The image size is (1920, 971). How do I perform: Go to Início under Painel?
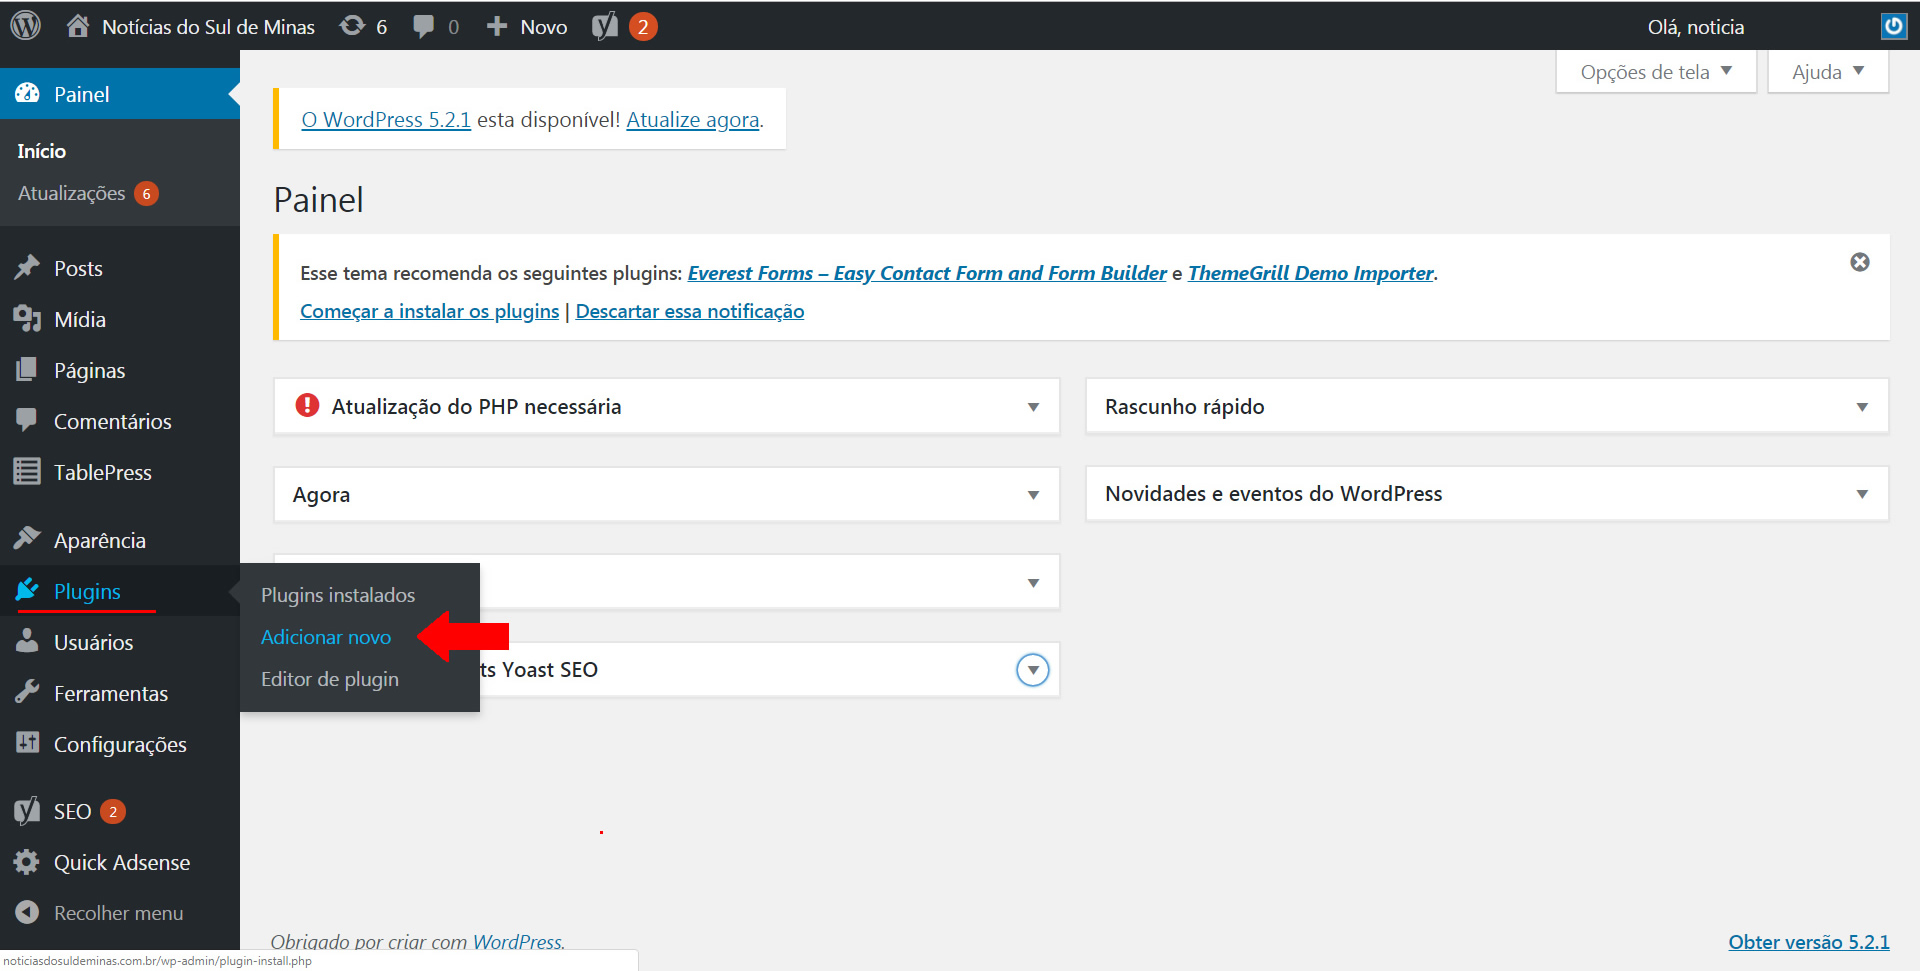click(42, 151)
